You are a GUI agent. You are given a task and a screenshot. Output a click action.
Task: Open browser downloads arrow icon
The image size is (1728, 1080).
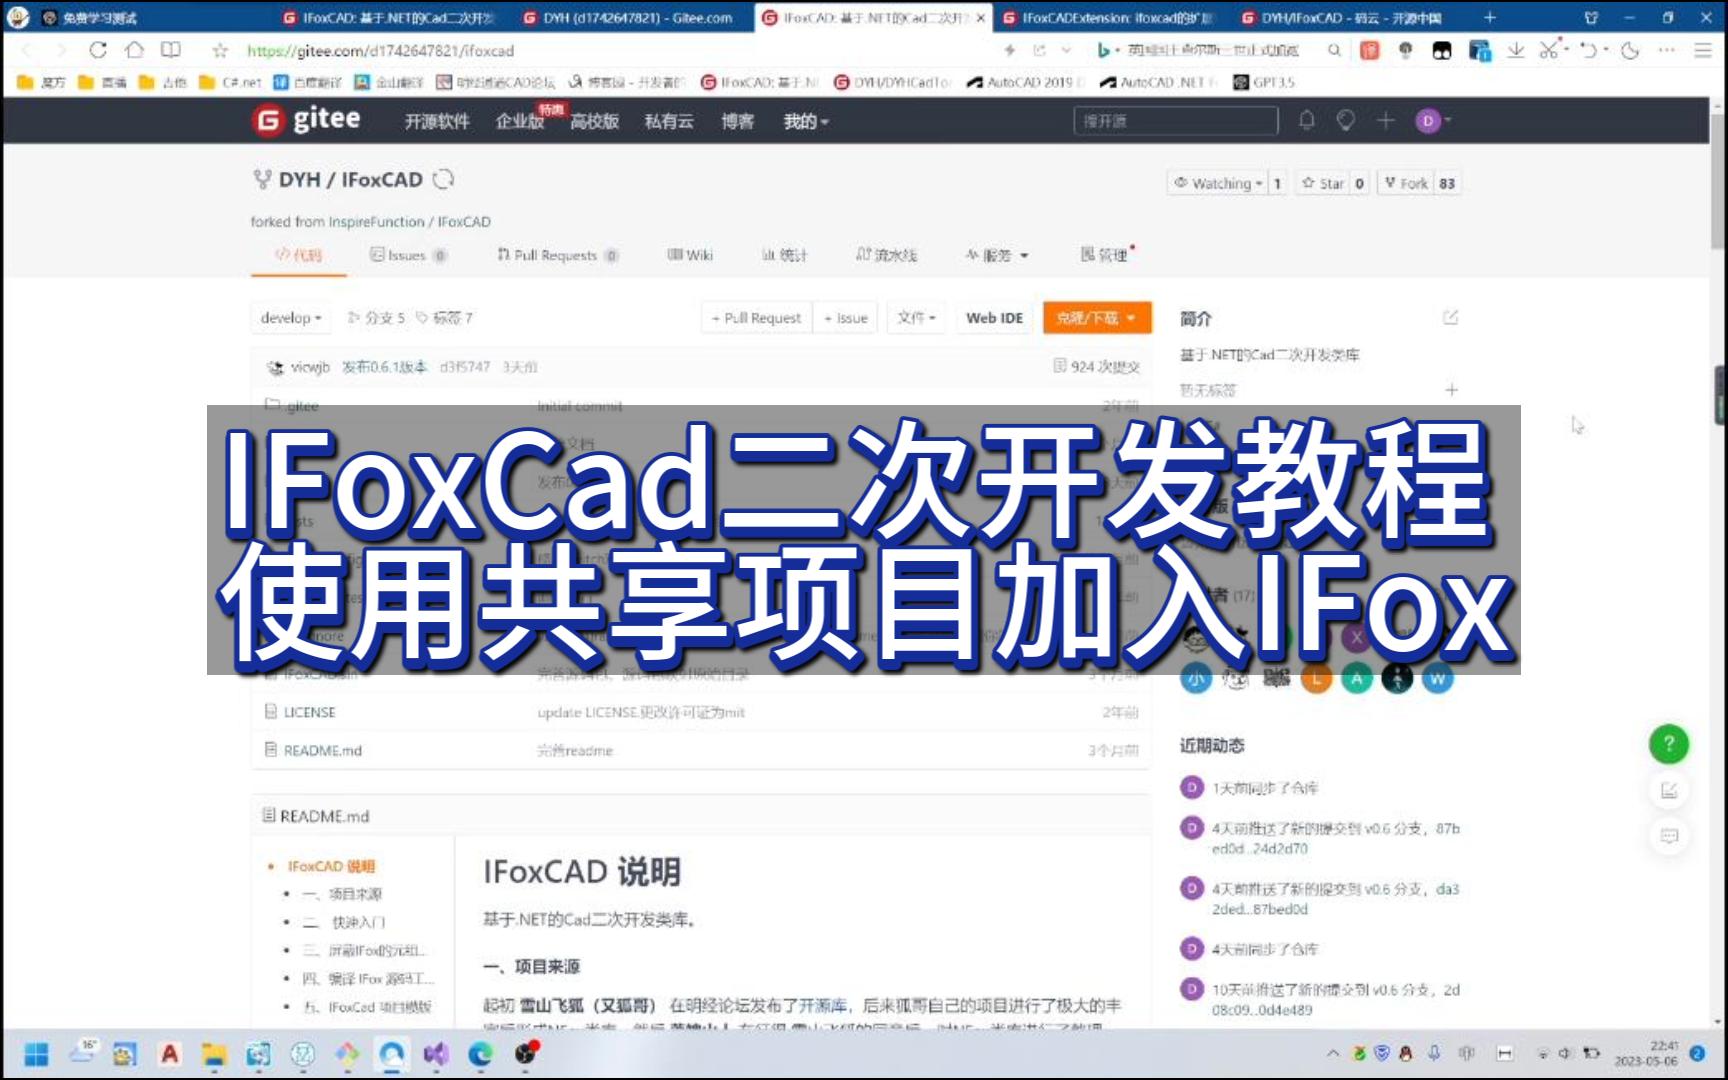(1516, 50)
